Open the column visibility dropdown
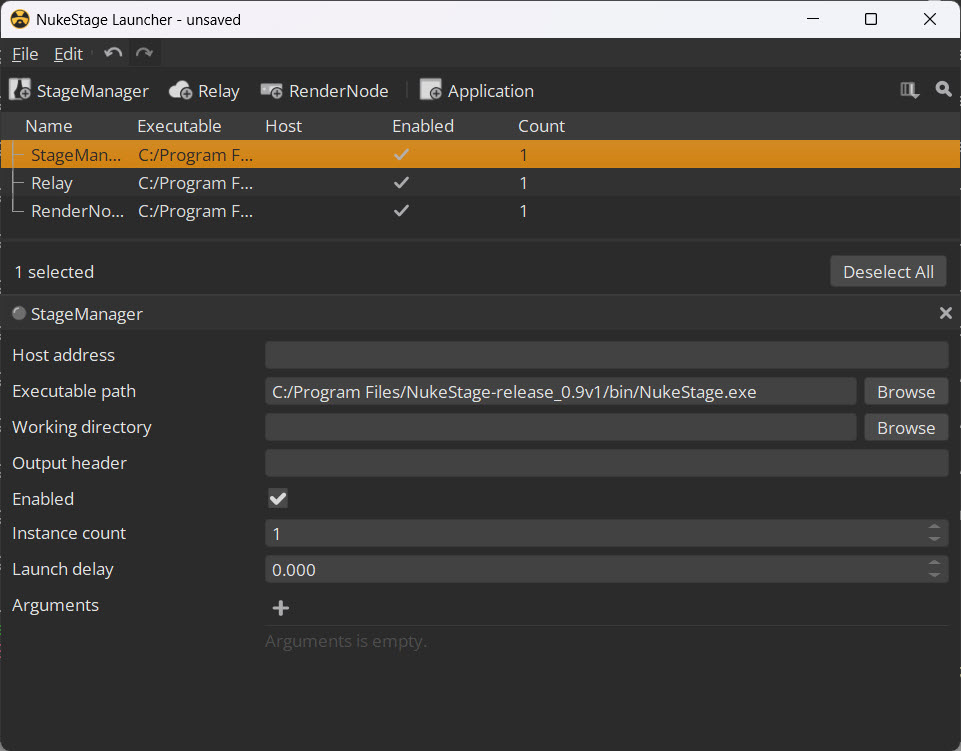Screen dimensions: 961x751 [x=909, y=91]
